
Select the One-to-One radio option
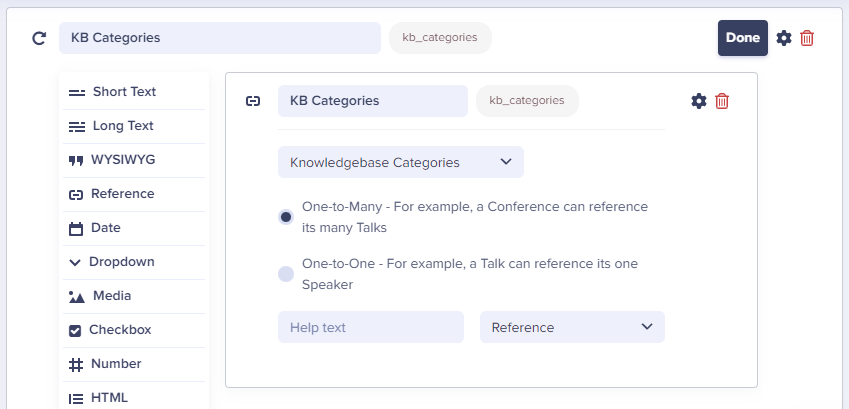pyautogui.click(x=286, y=274)
